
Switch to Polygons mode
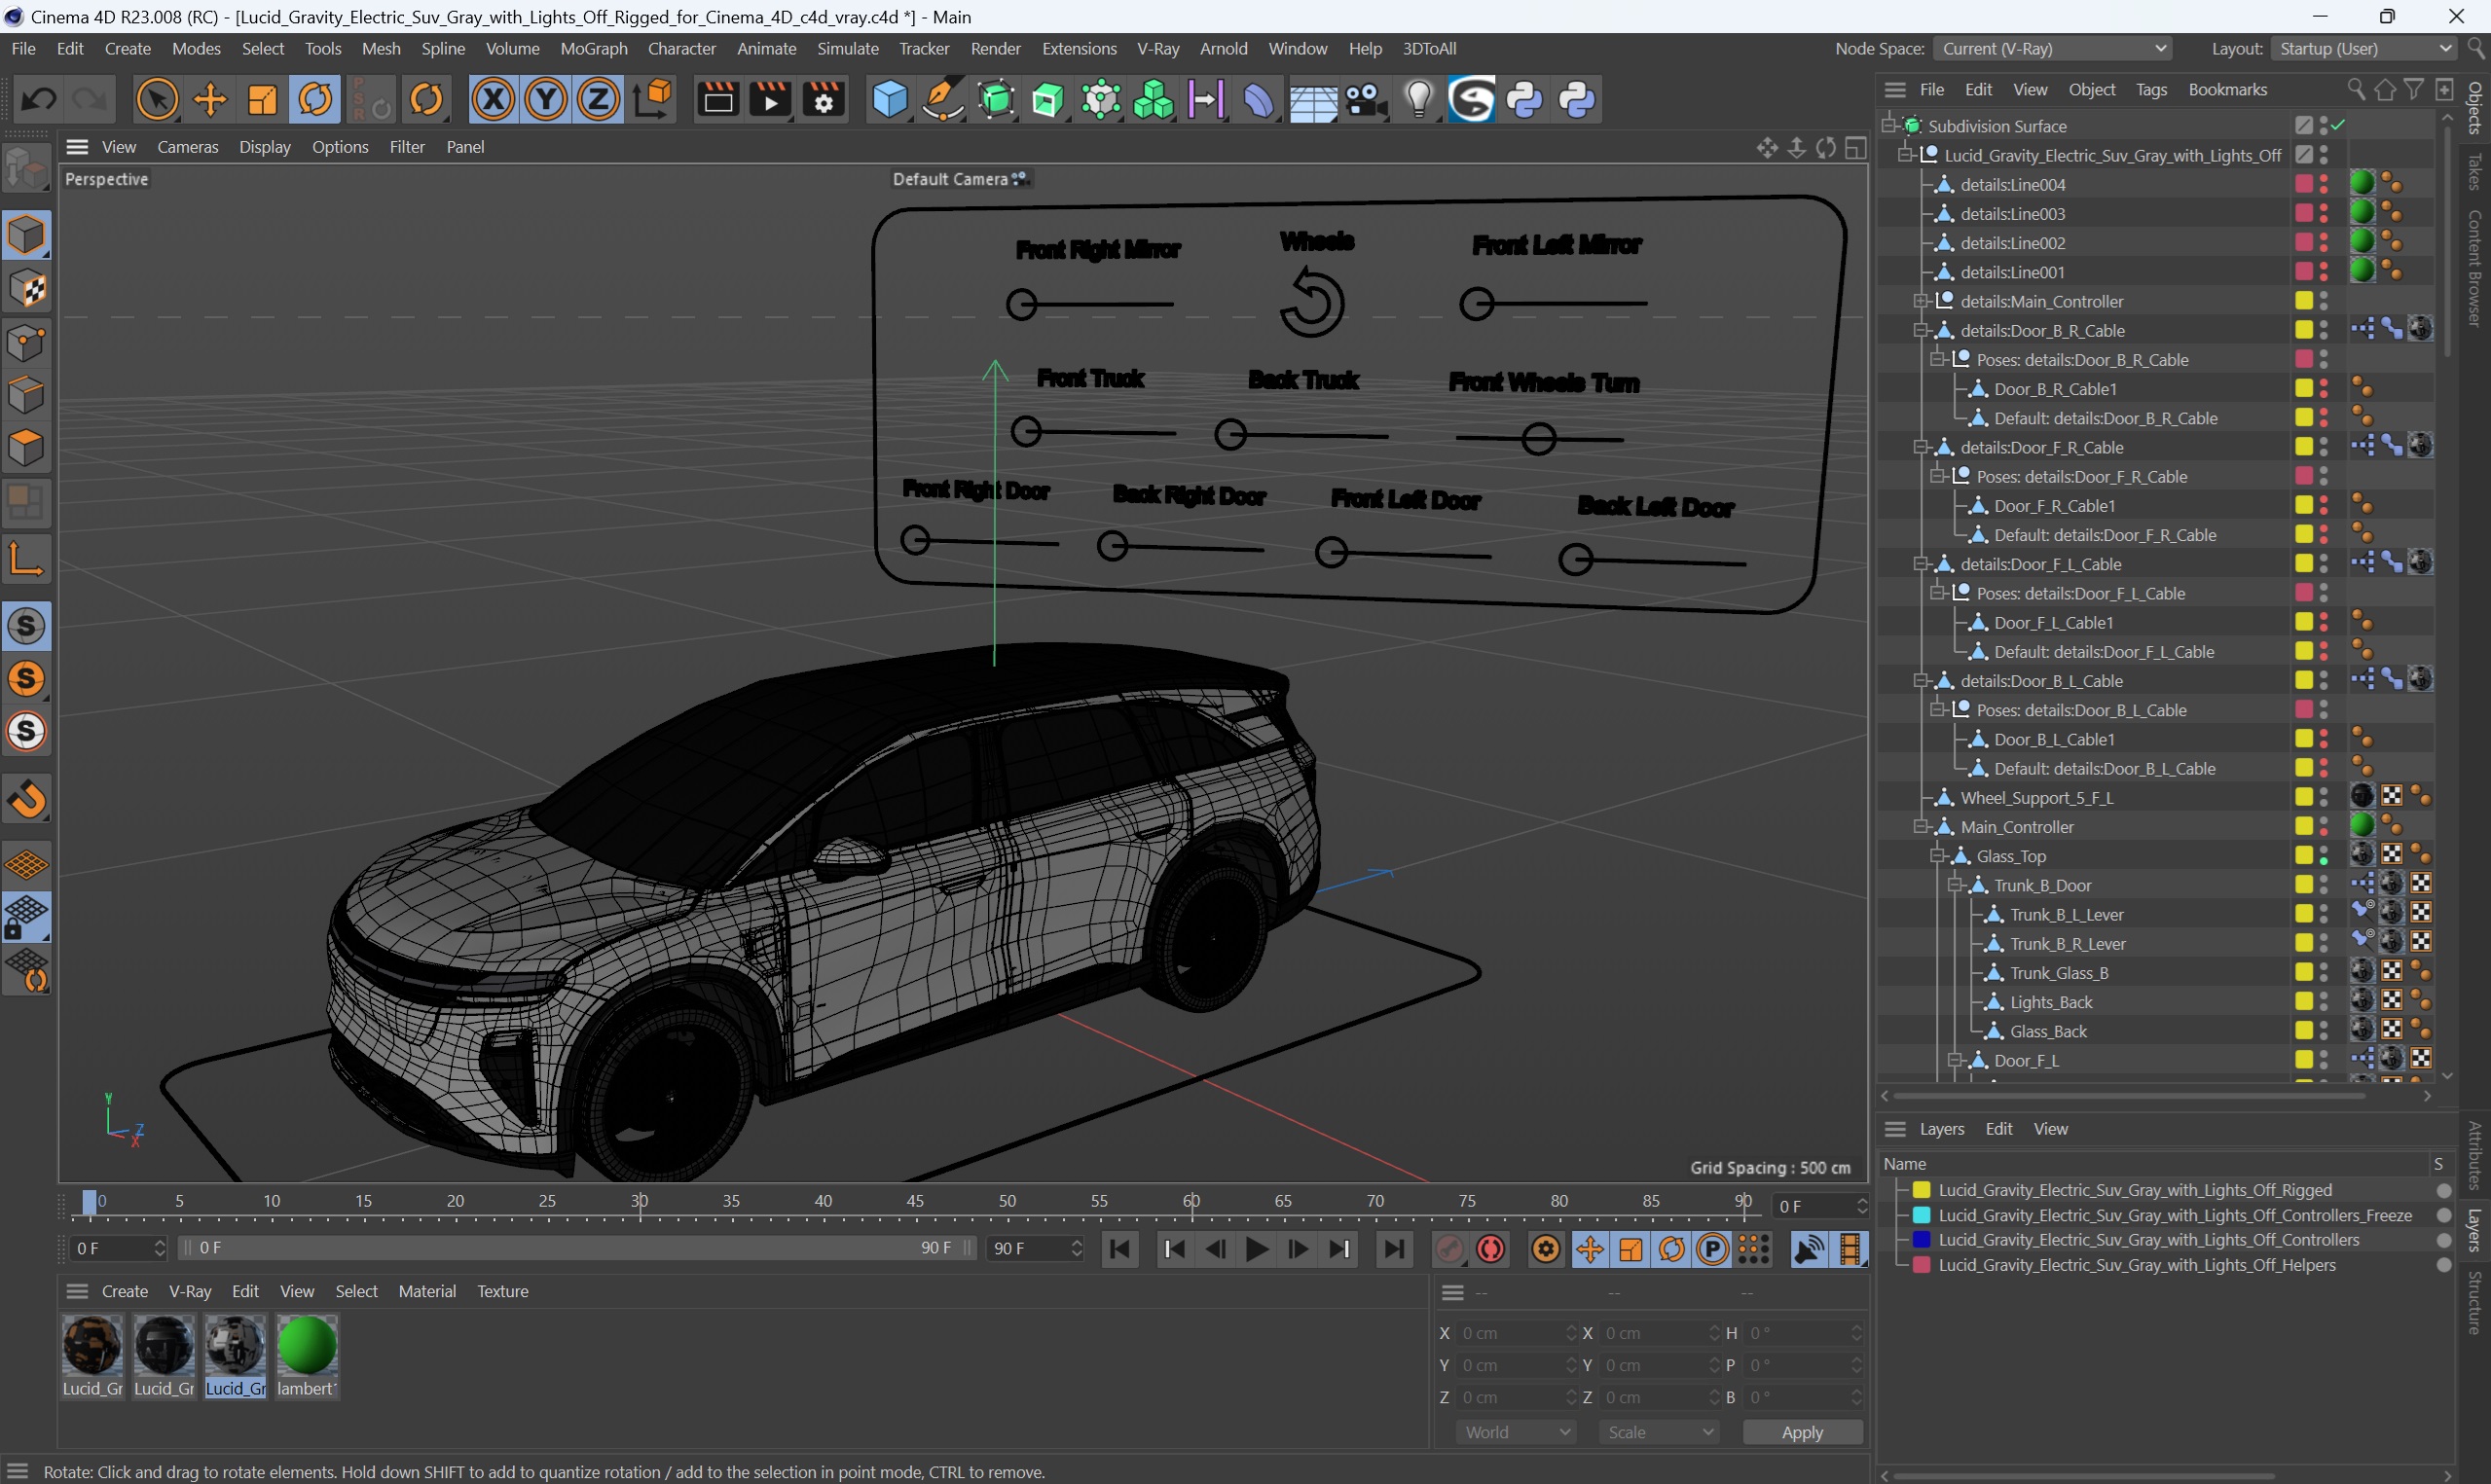pyautogui.click(x=27, y=449)
